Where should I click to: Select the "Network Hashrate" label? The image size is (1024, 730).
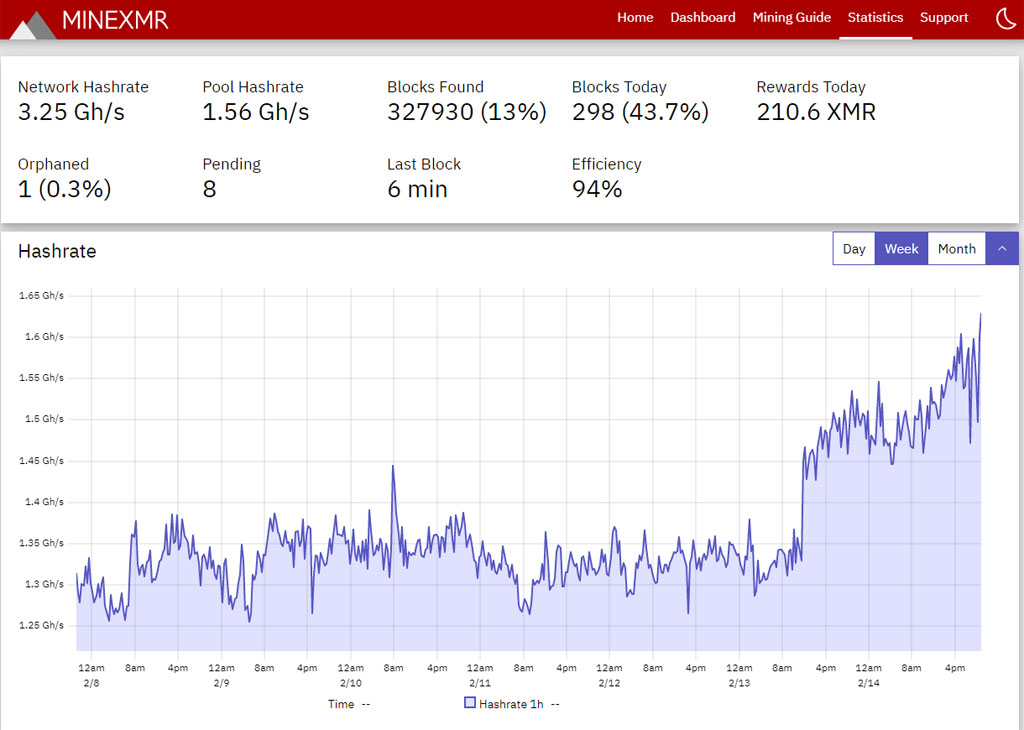(x=83, y=87)
